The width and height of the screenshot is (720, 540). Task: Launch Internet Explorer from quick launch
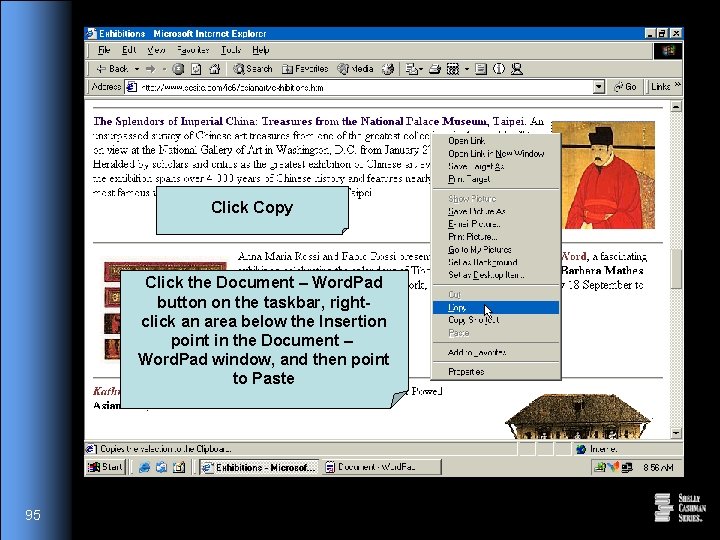tap(144, 467)
